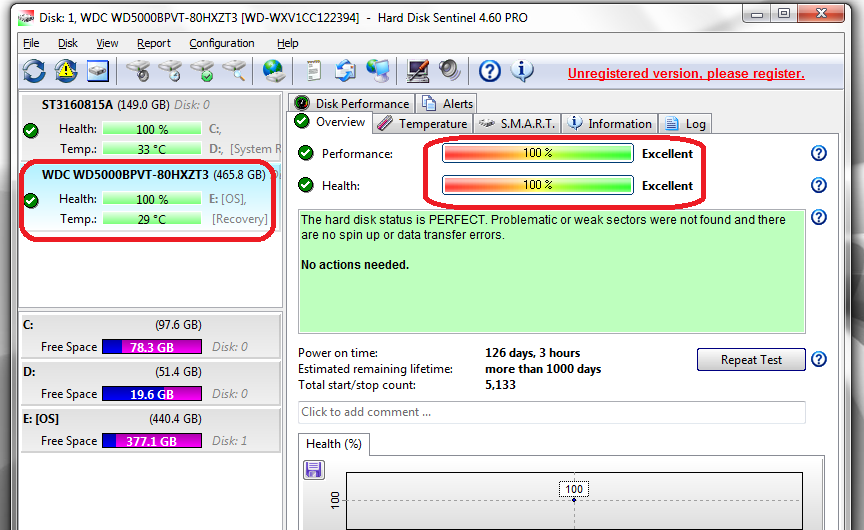
Task: Click the No actions needed status text
Action: [x=355, y=265]
